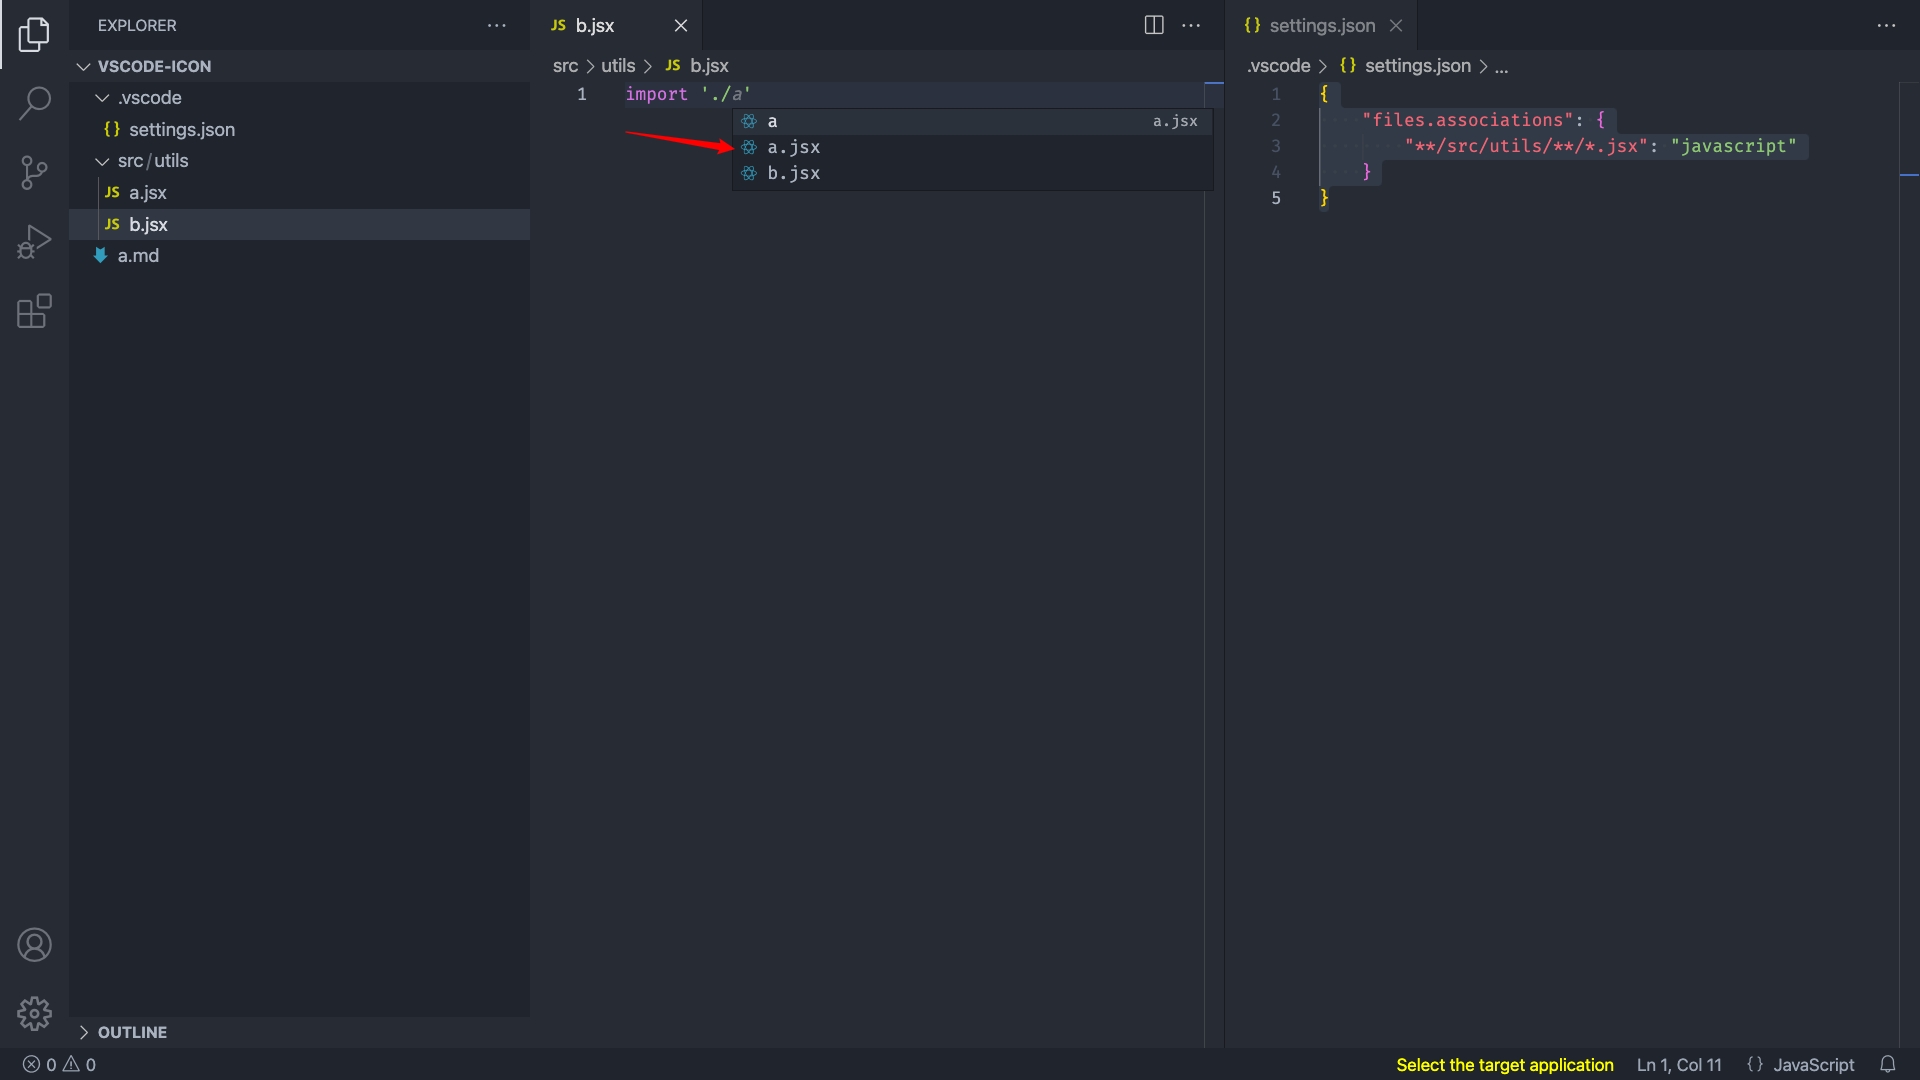
Task: Select the 'a.jsx' suggestion in autocomplete list
Action: (972, 147)
